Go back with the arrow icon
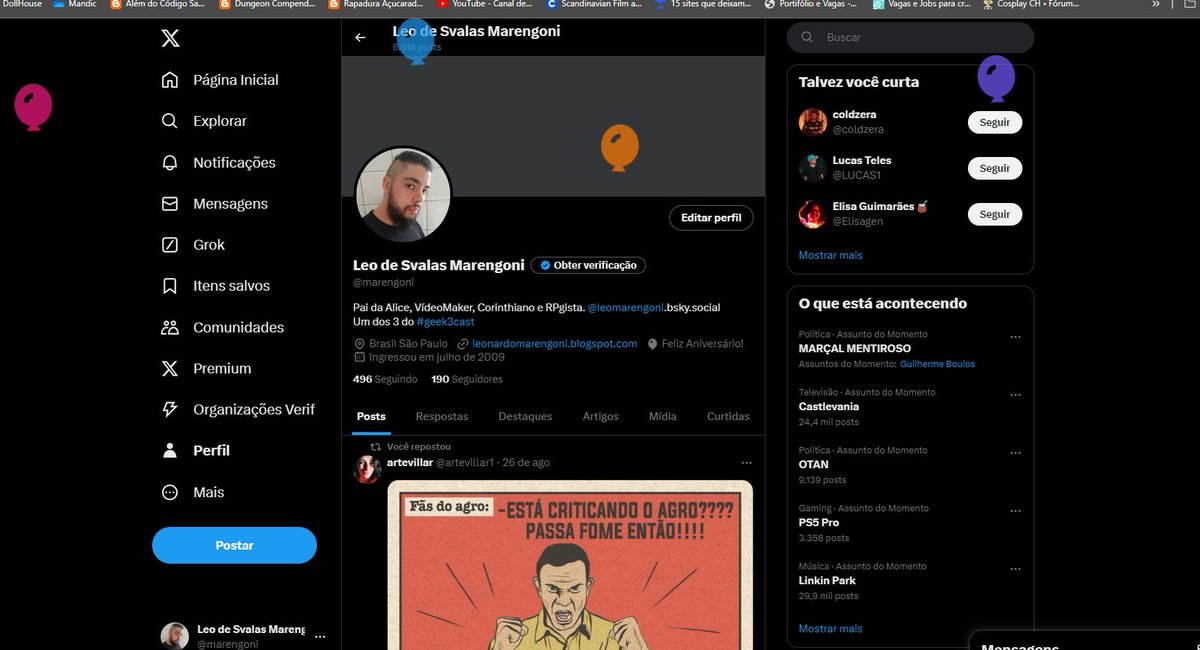 point(360,37)
